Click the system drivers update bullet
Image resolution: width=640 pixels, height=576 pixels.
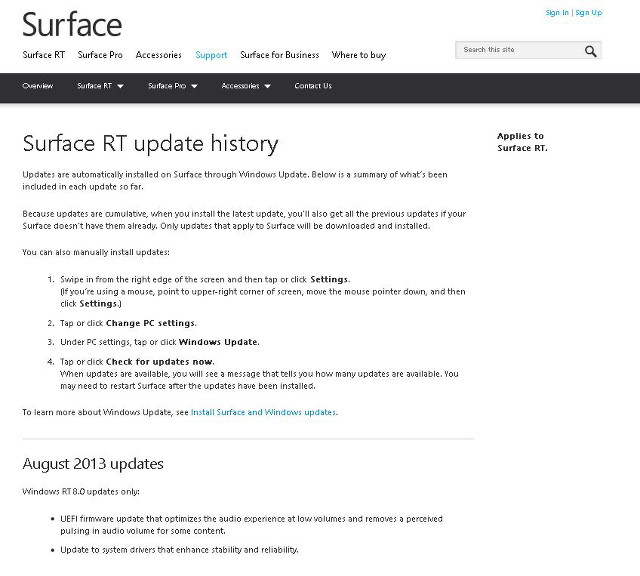179,550
